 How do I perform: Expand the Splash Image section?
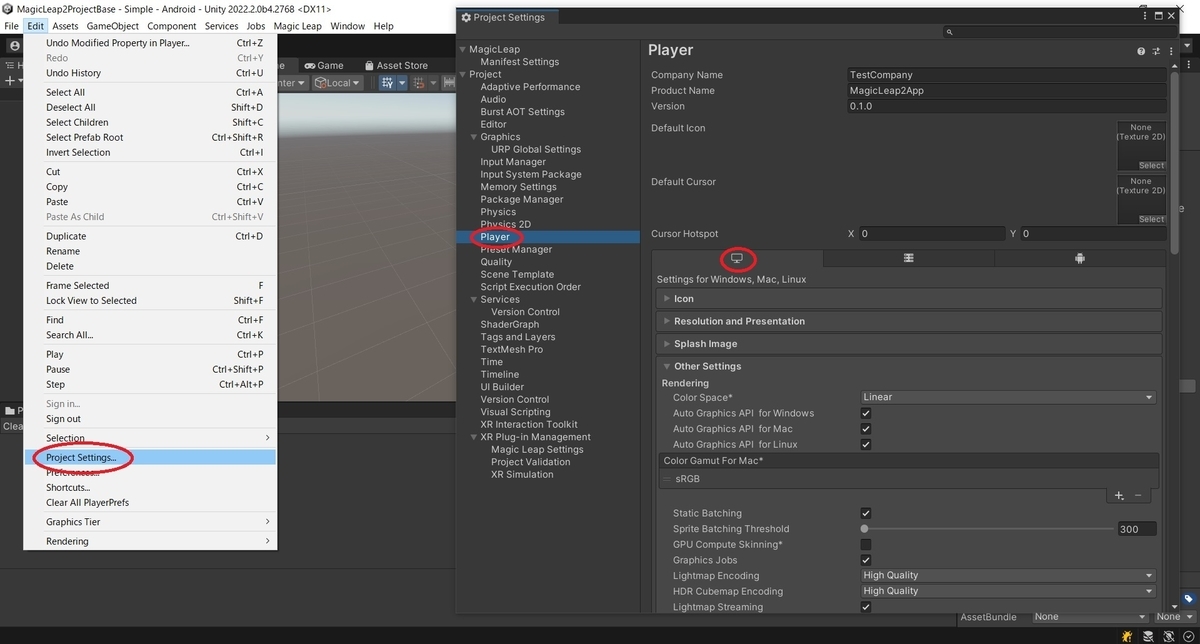click(x=909, y=344)
